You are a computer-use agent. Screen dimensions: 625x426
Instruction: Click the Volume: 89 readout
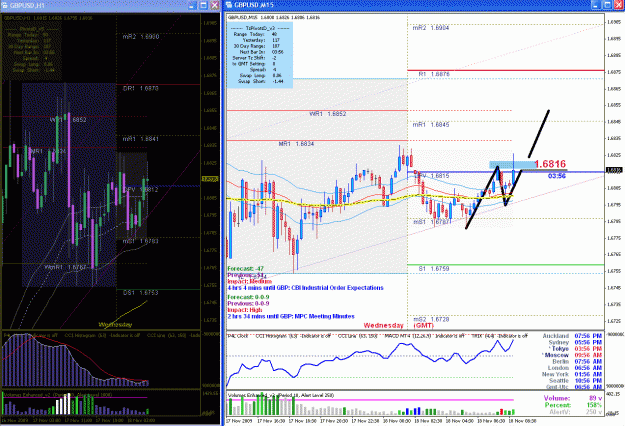[573, 399]
